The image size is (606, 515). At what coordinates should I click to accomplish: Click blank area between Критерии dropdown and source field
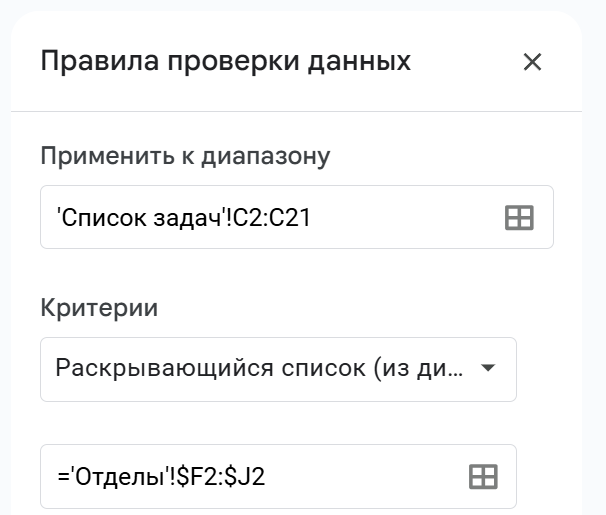click(x=278, y=423)
